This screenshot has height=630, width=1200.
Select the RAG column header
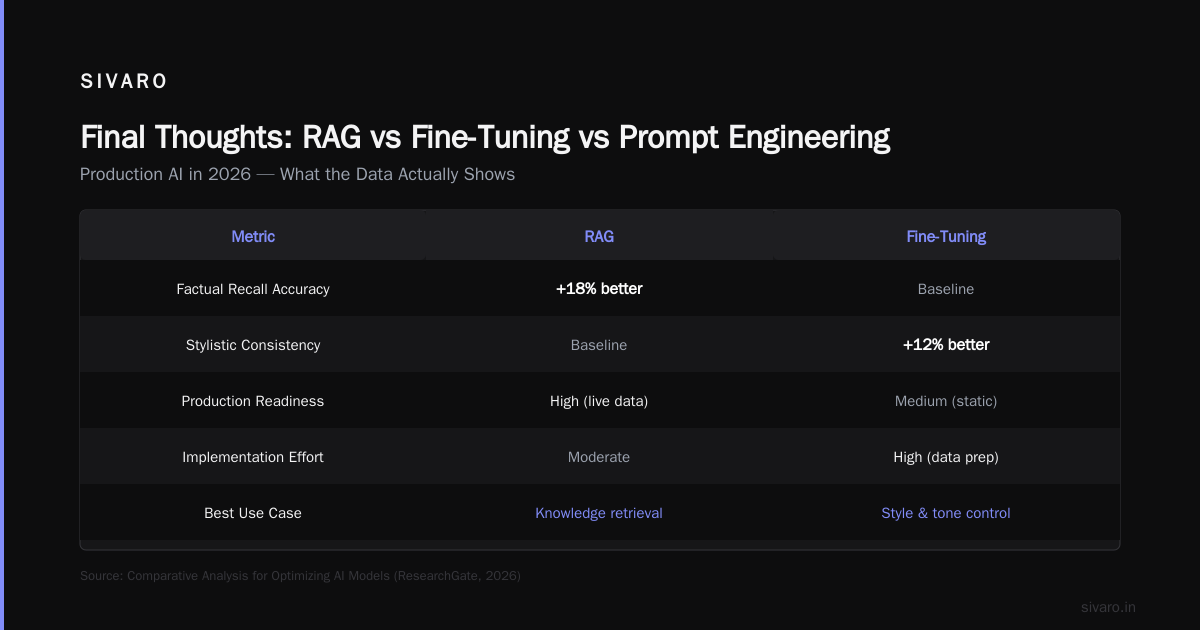coord(599,237)
